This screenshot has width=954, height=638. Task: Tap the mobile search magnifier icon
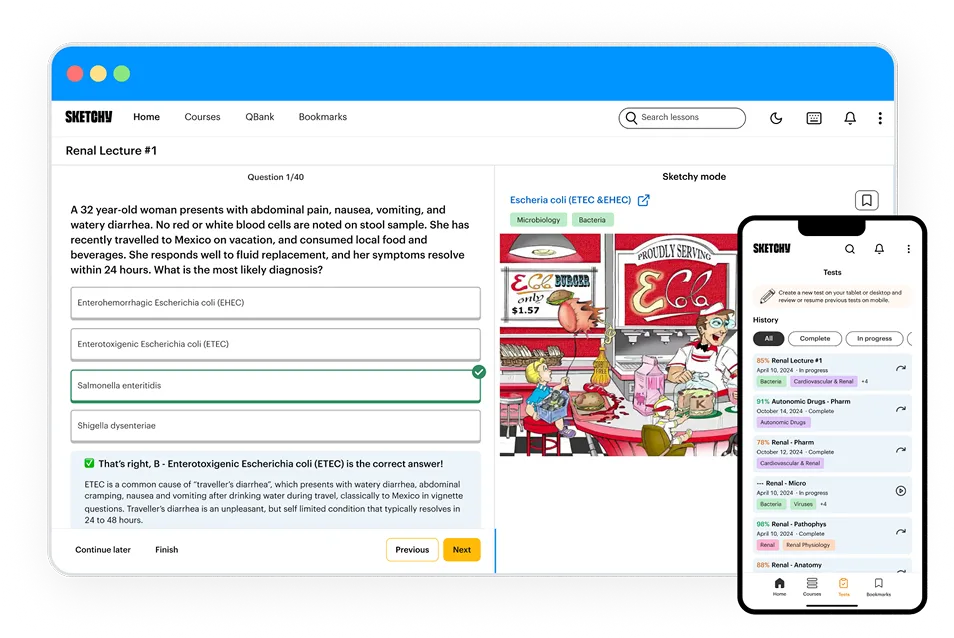coord(849,249)
